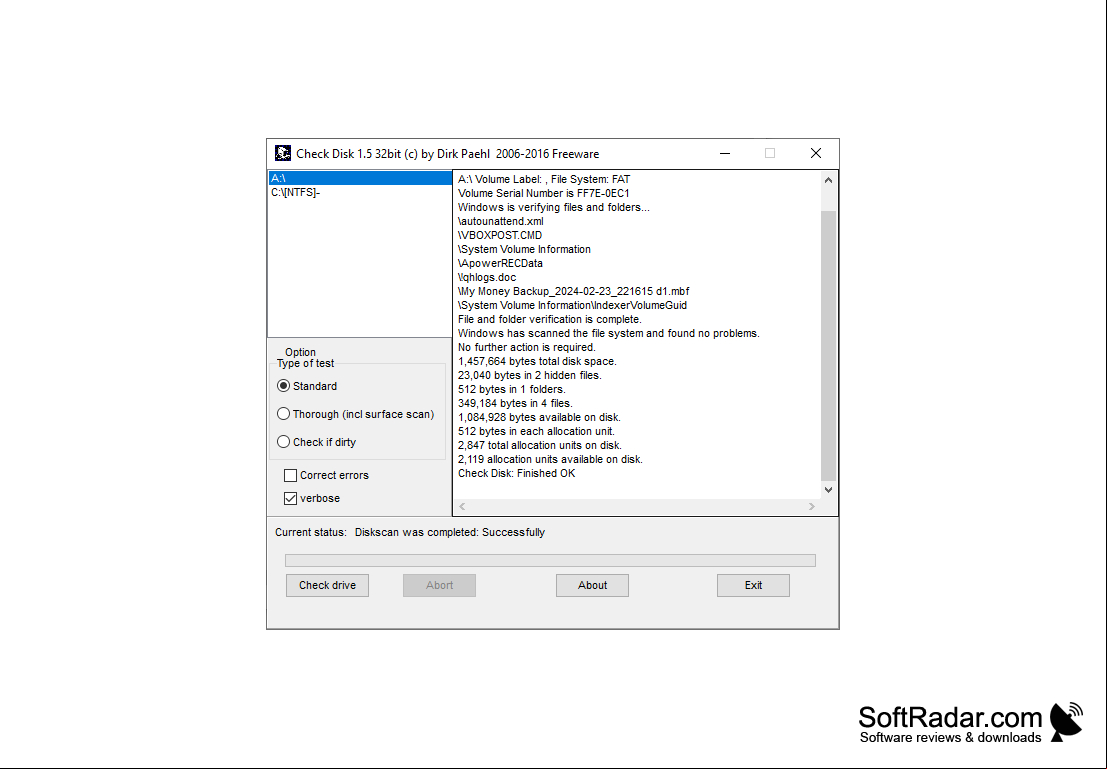Open the About dialog
The width and height of the screenshot is (1107, 769).
tap(592, 585)
